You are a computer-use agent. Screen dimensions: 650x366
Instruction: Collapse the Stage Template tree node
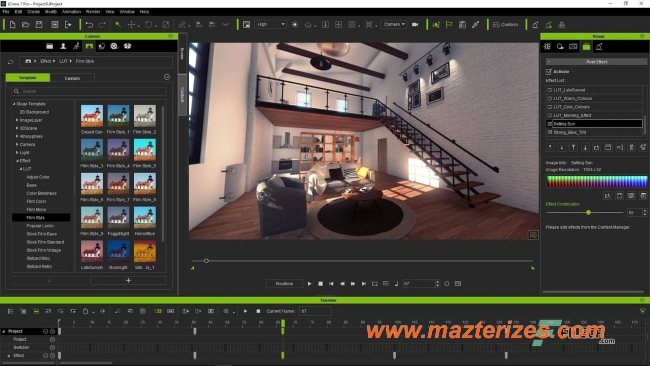(x=14, y=104)
